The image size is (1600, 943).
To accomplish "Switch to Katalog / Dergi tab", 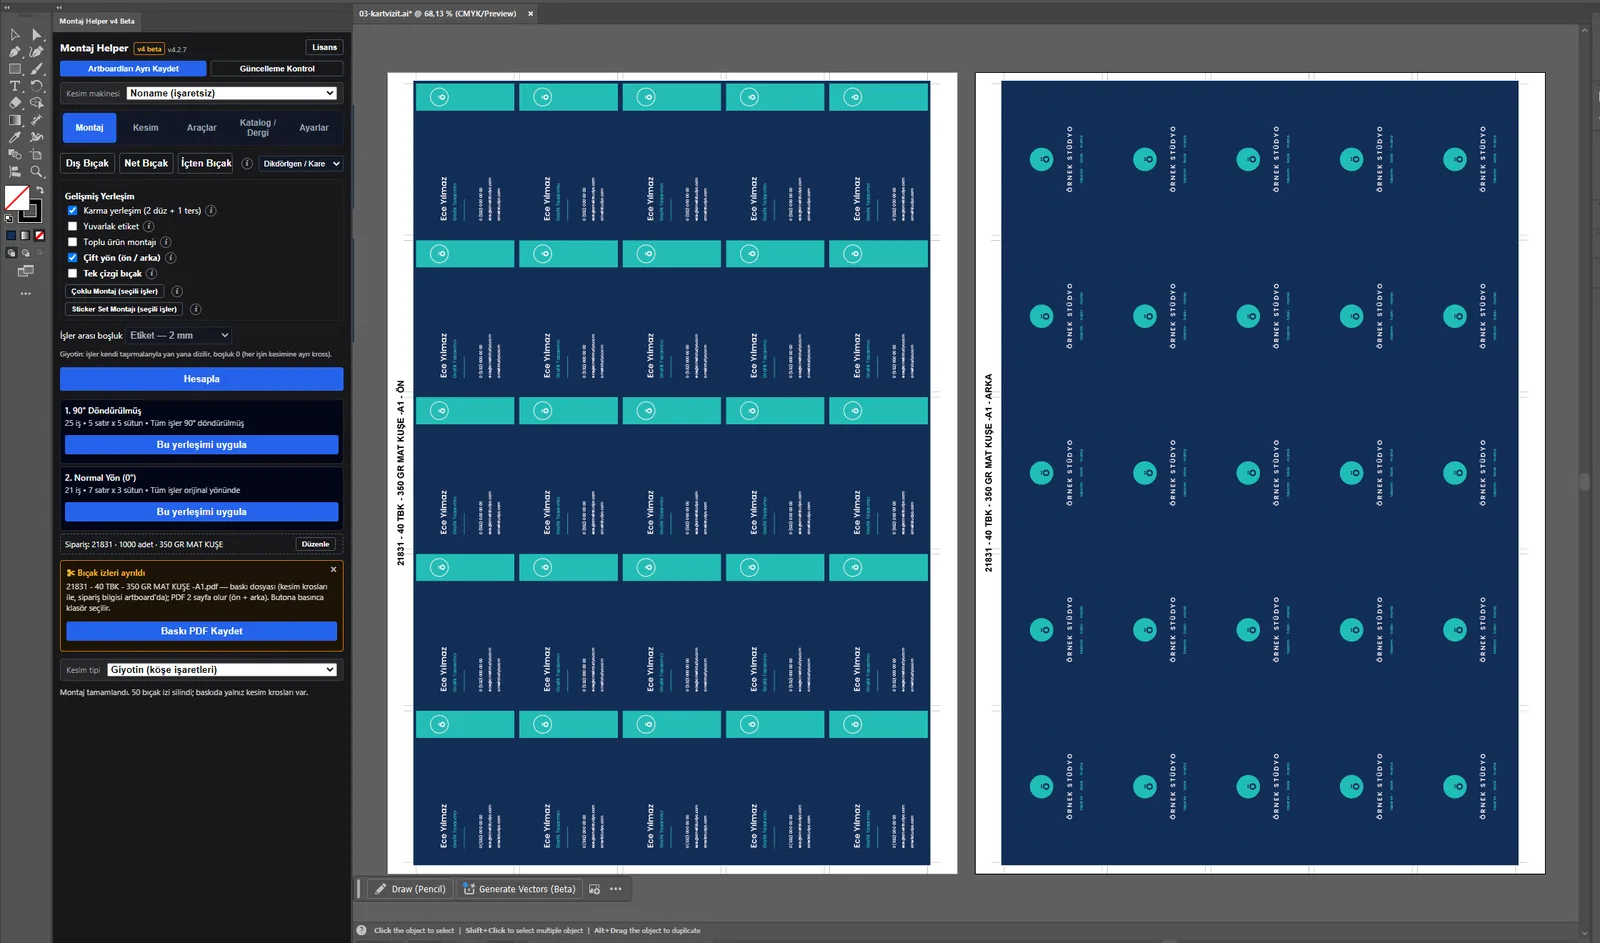I will pos(258,128).
